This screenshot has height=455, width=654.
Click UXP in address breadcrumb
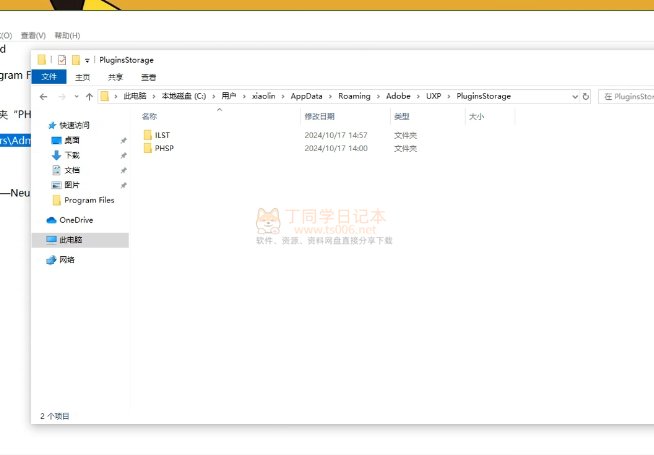point(433,96)
